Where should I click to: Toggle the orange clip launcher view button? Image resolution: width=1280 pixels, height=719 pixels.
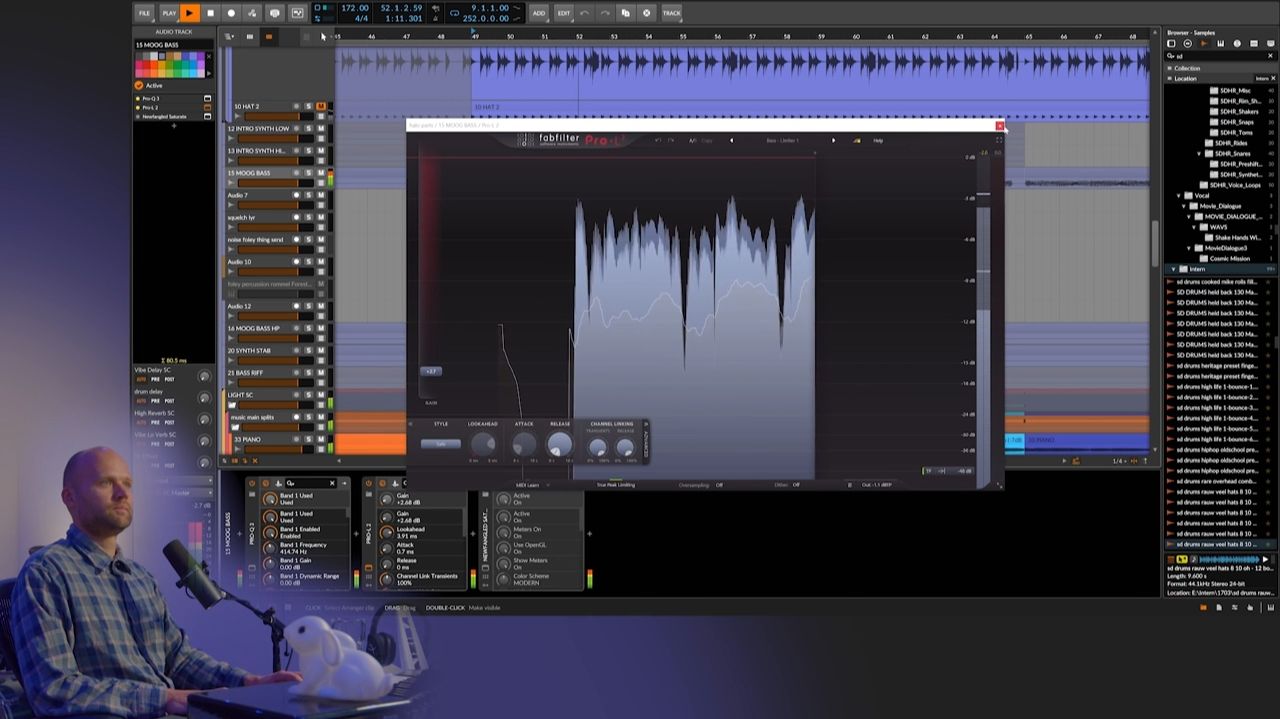coord(268,37)
